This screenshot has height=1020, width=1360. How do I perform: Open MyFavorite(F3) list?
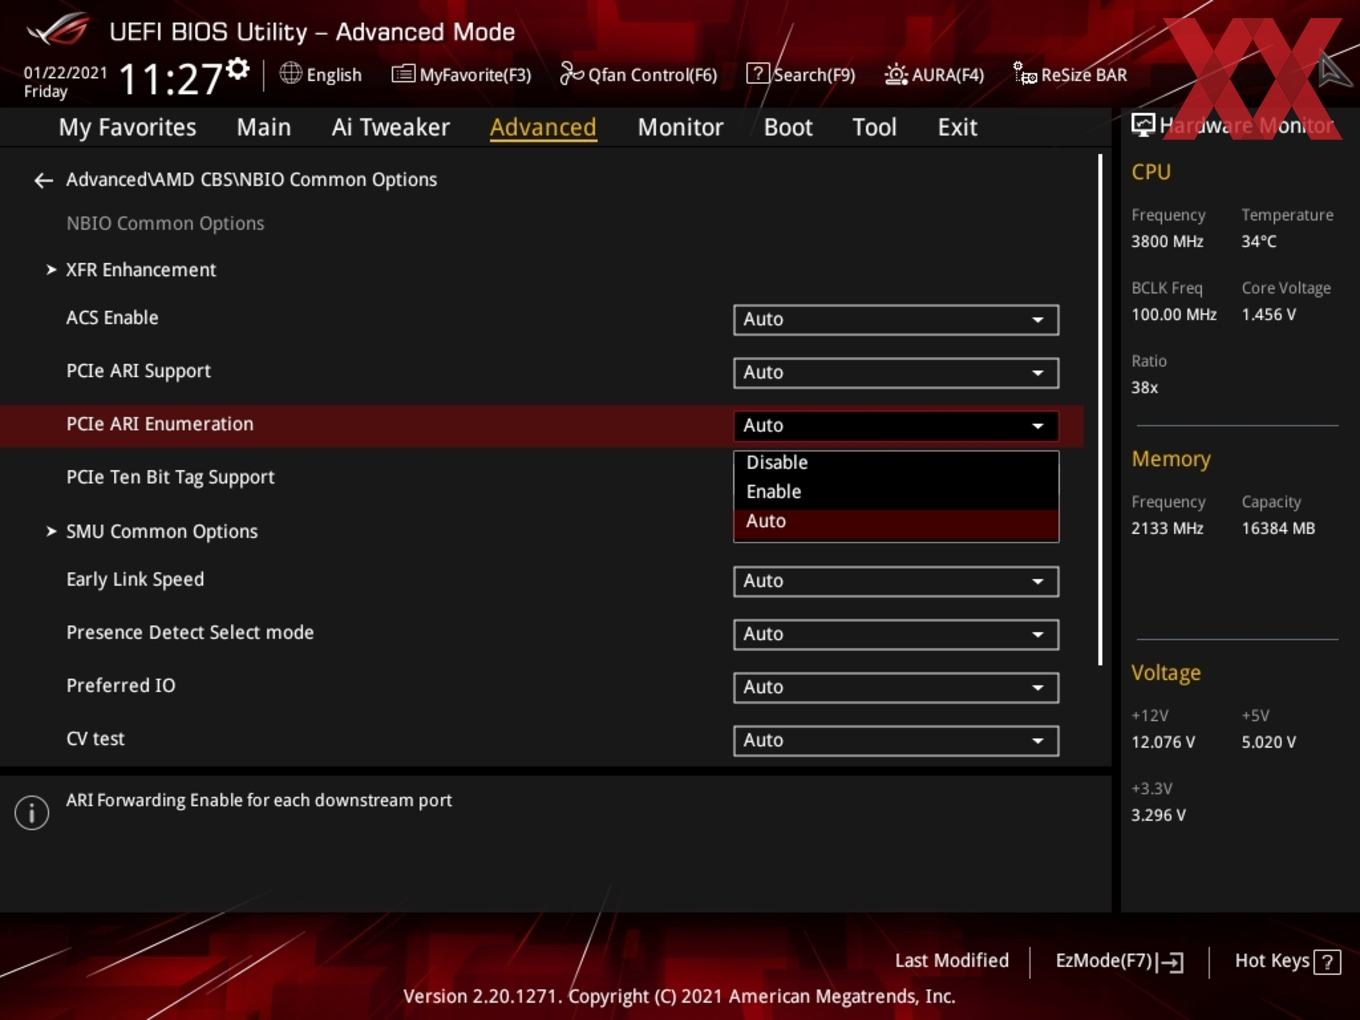coord(461,75)
